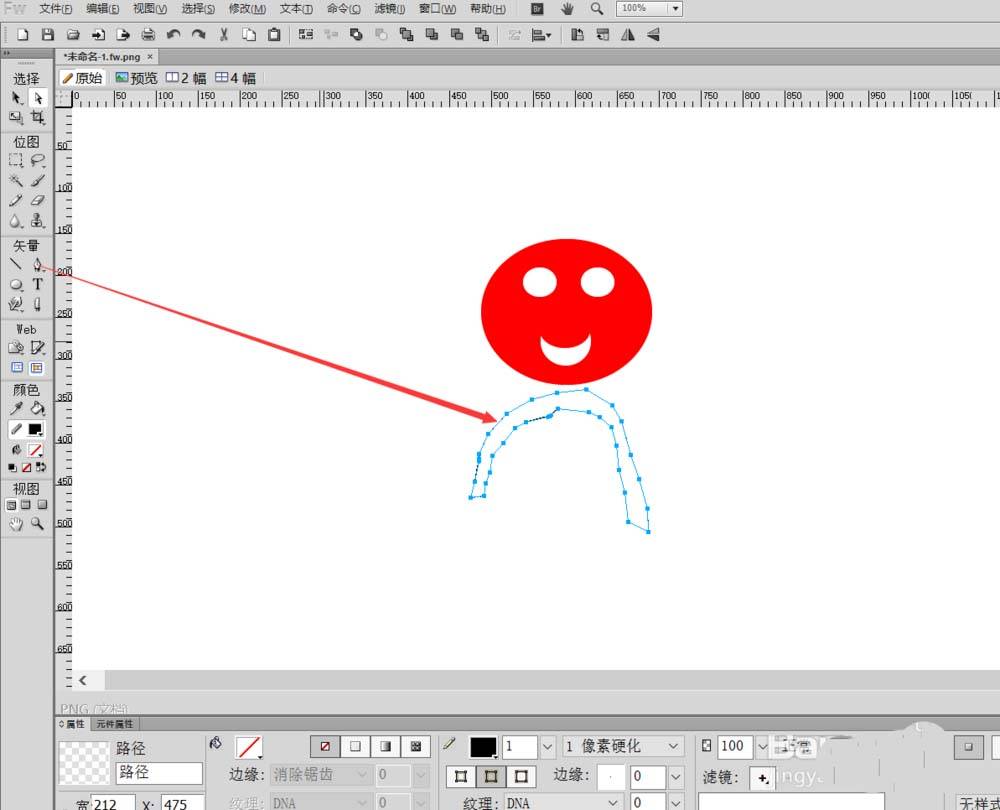
Task: Activate the Crop tool
Action: click(x=38, y=118)
